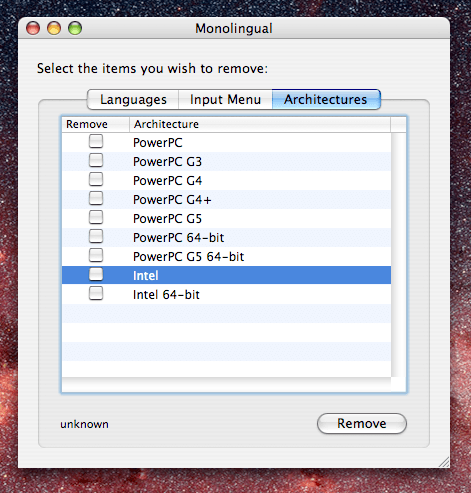
Task: Click the window resize grip corner
Action: pyautogui.click(x=444, y=462)
